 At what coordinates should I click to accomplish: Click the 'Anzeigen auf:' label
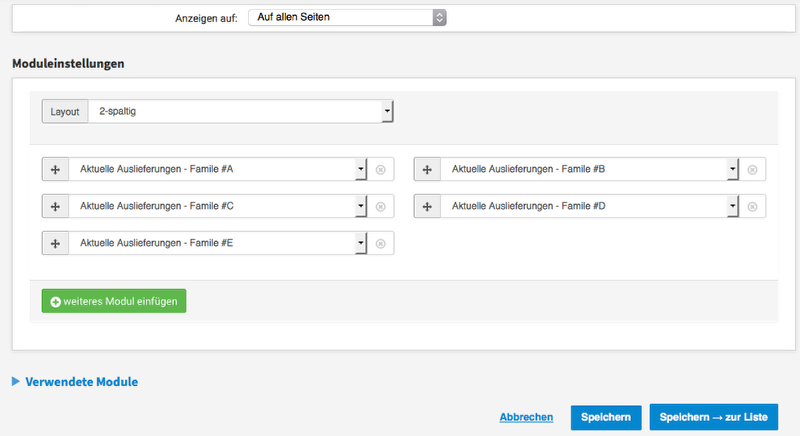tap(206, 18)
